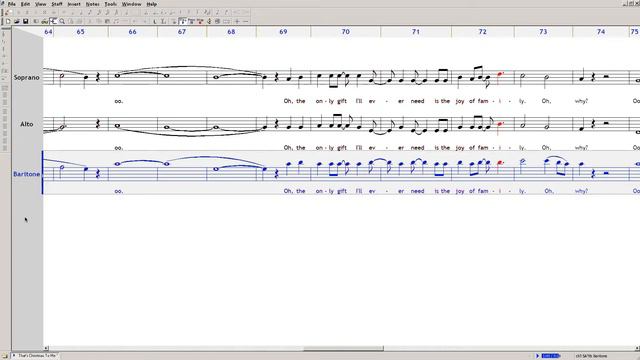Image resolution: width=640 pixels, height=360 pixels.
Task: Select the Baritone staff label
Action: [x=27, y=174]
